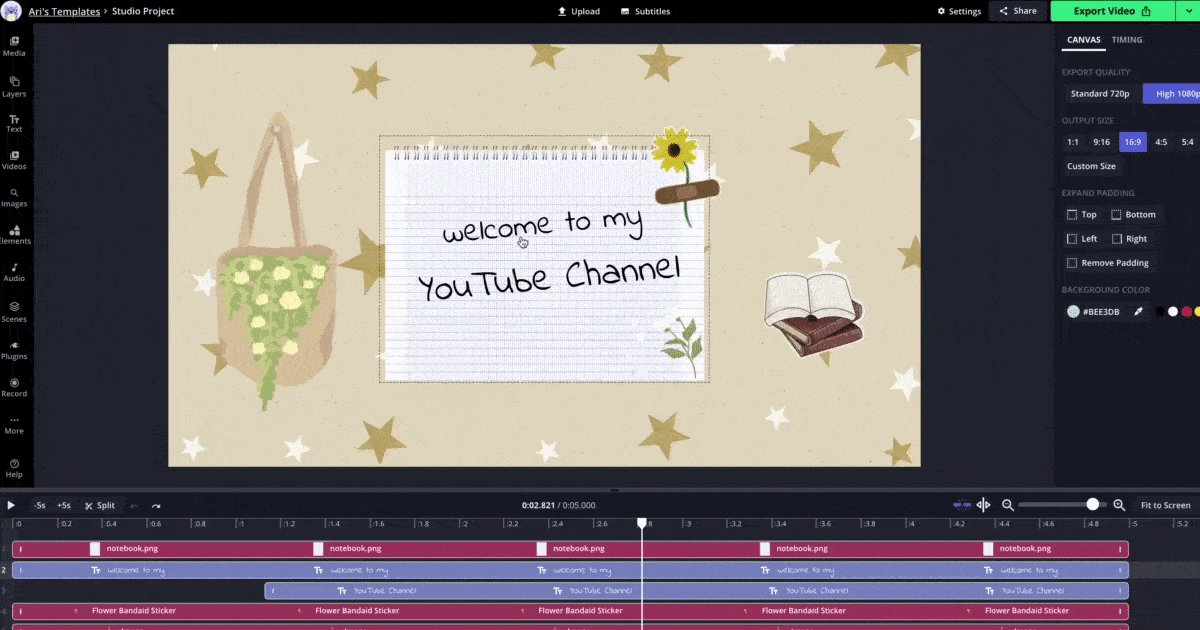Enable the Bottom padding checkbox
1200x630 pixels.
pos(1116,215)
